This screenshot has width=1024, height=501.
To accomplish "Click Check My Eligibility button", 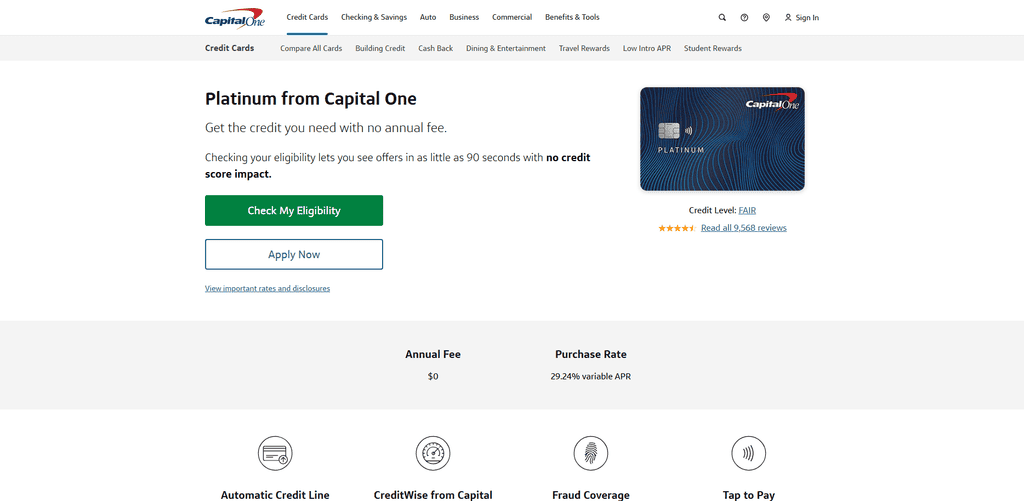I will [x=294, y=210].
